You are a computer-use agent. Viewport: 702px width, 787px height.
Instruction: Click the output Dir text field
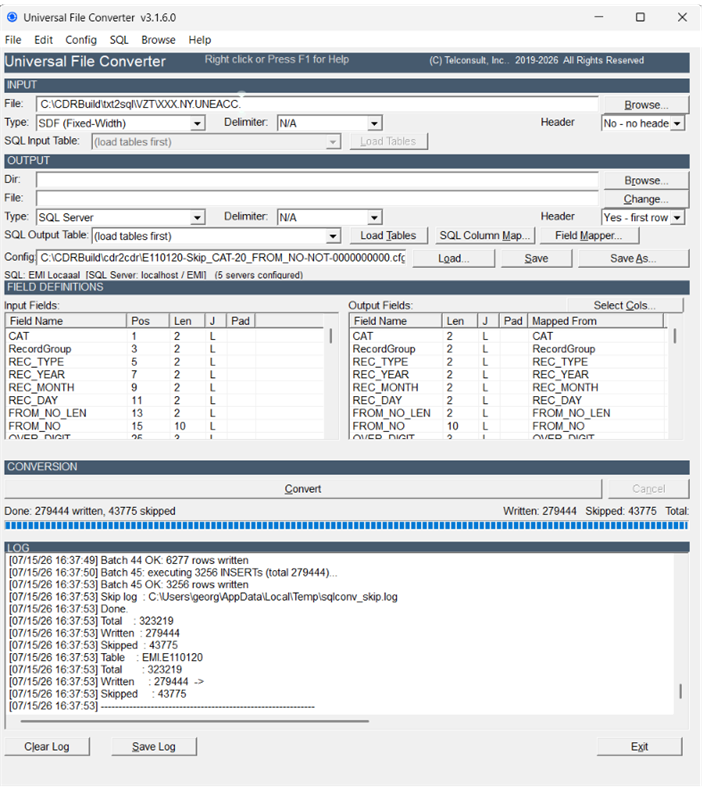click(x=317, y=180)
